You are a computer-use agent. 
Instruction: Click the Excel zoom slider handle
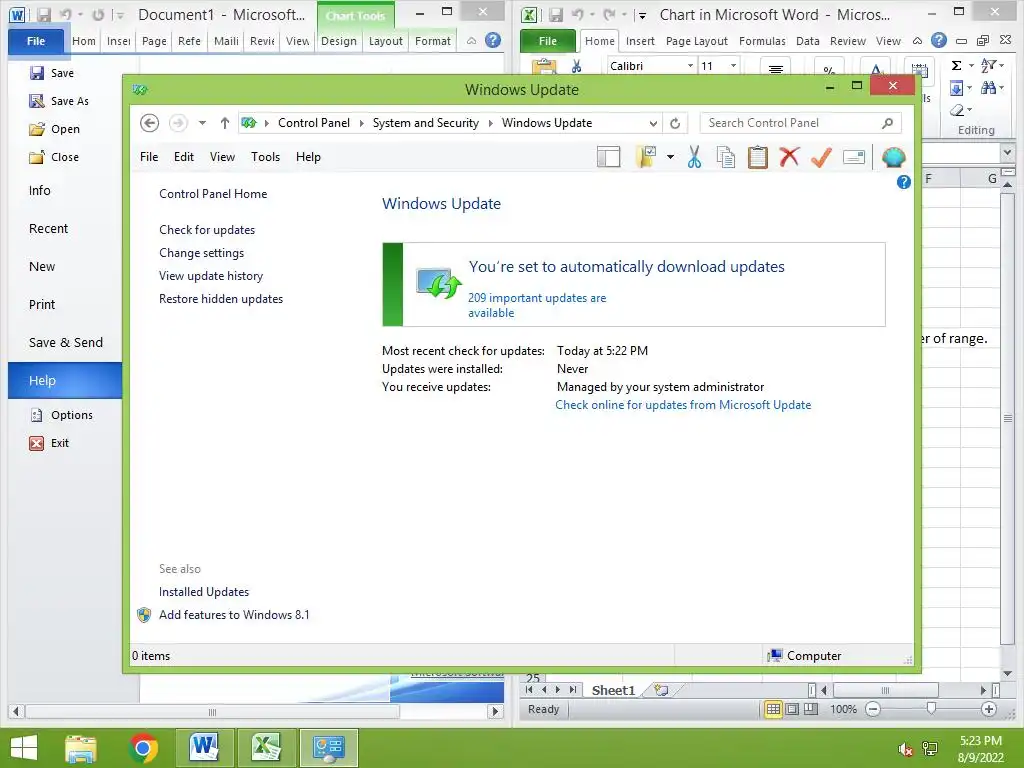[x=931, y=709]
